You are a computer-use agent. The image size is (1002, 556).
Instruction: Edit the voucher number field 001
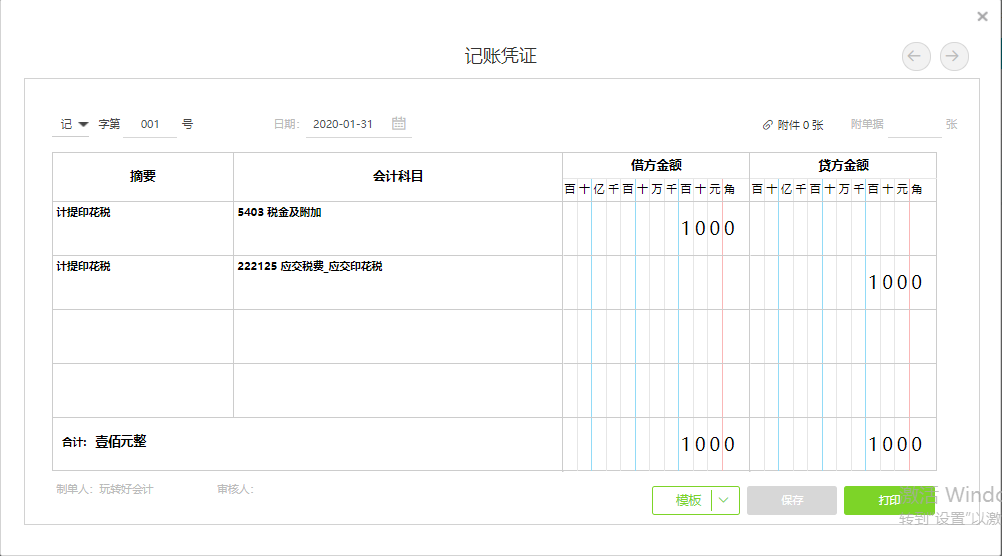click(x=150, y=124)
